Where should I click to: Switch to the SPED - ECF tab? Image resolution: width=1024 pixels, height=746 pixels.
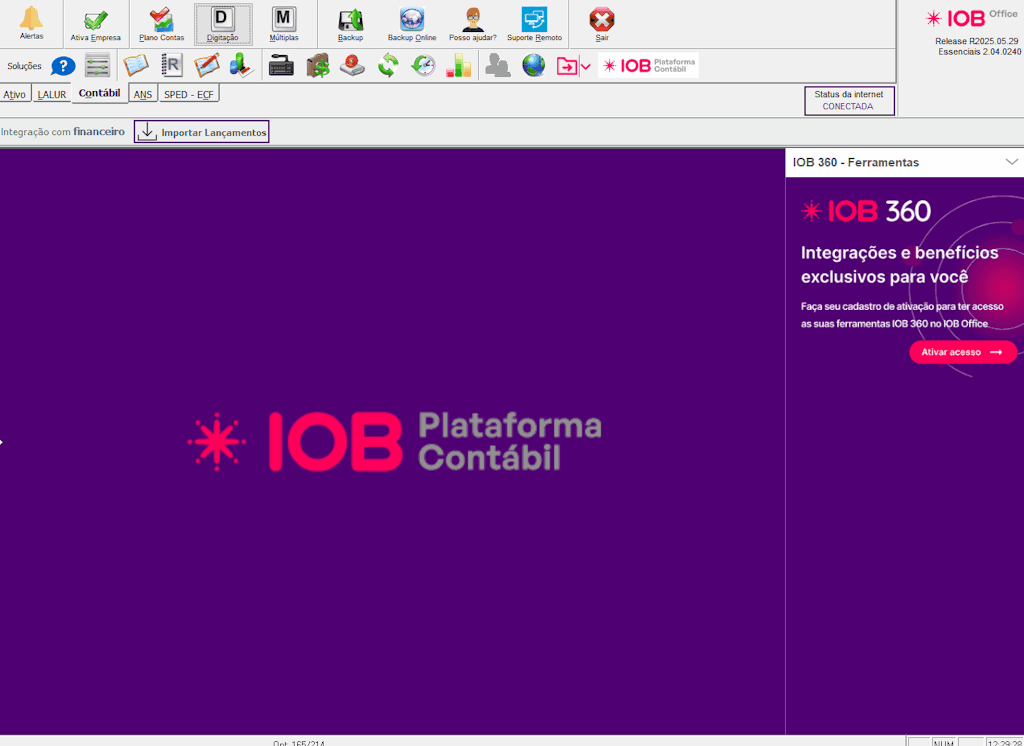coord(189,95)
